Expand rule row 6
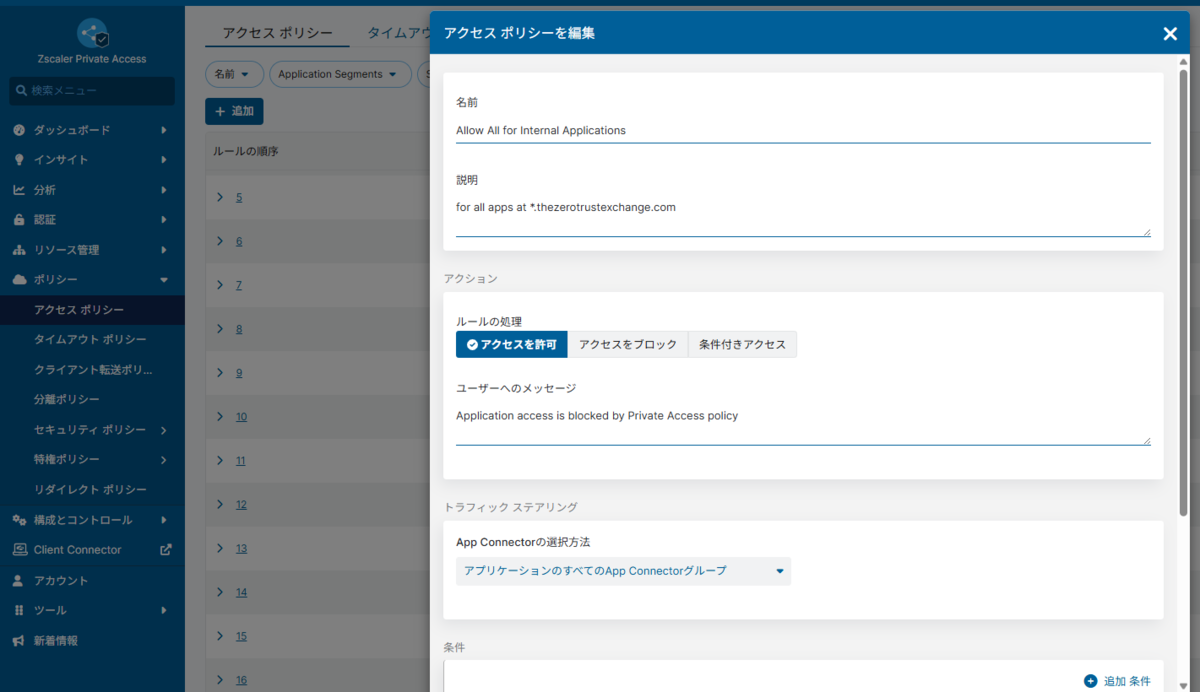Viewport: 1200px width, 692px height. pyautogui.click(x=220, y=241)
